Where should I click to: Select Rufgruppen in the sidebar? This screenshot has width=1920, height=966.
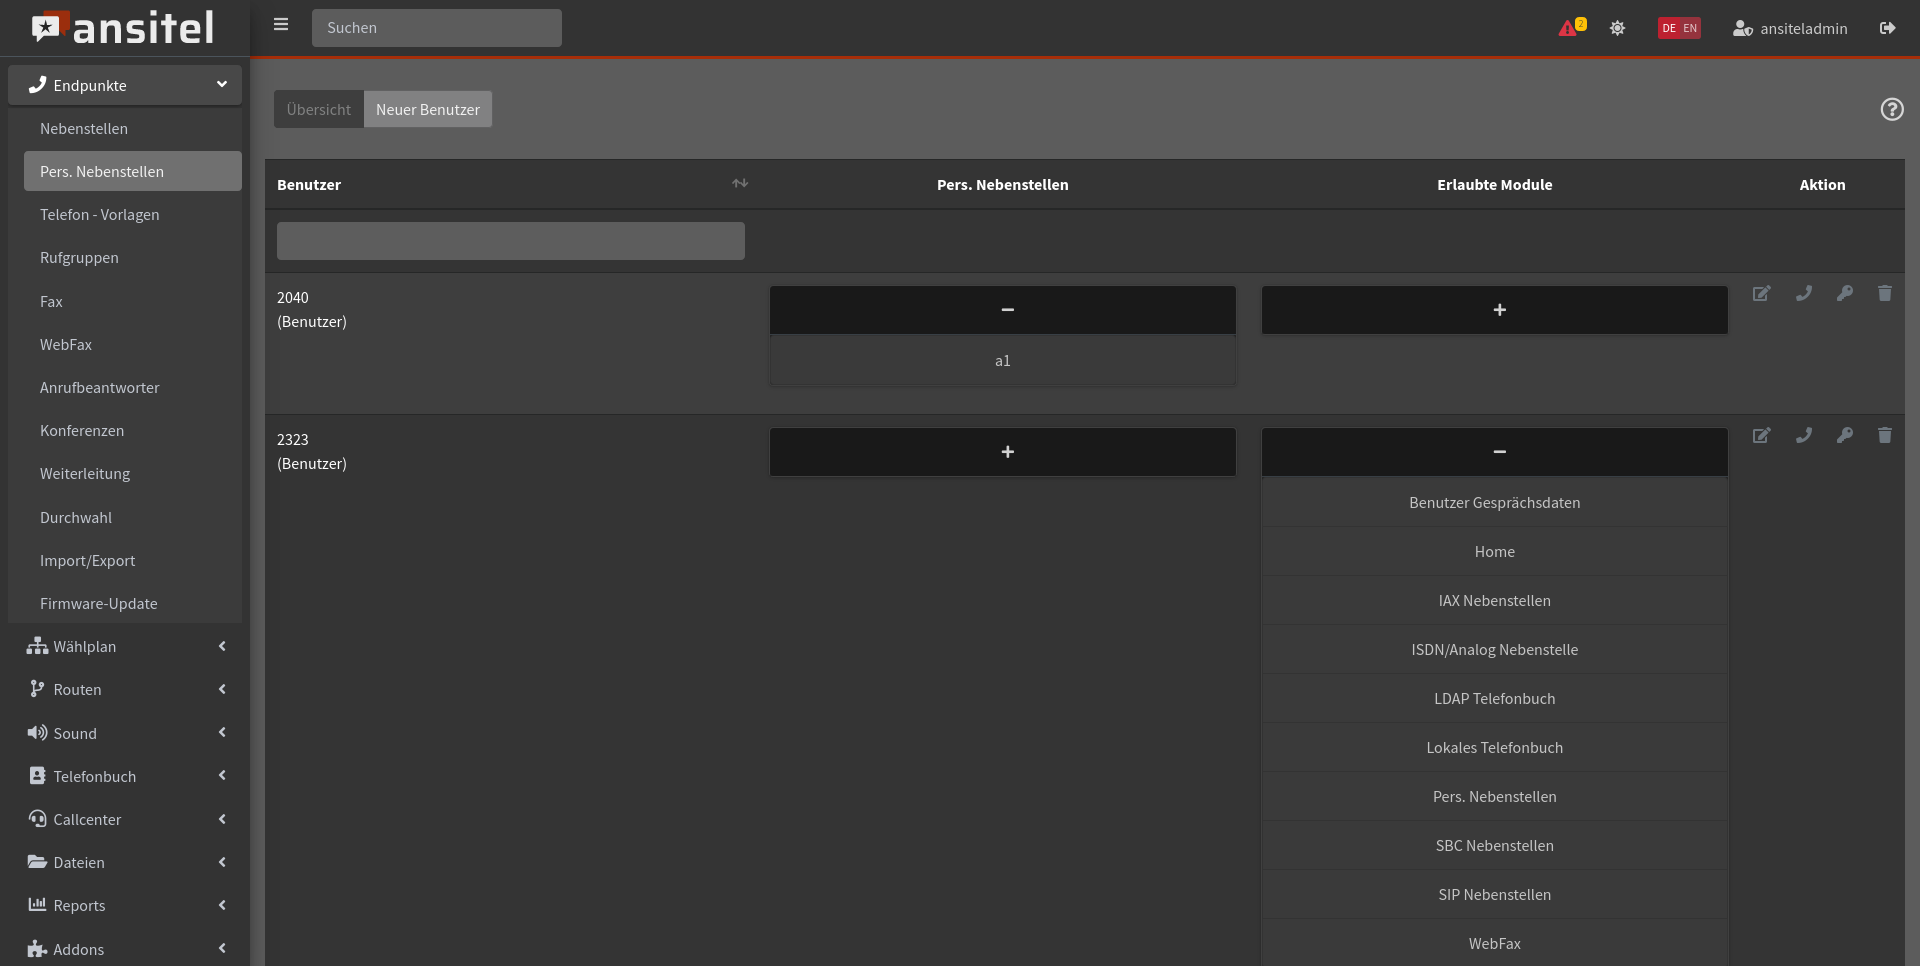click(79, 258)
